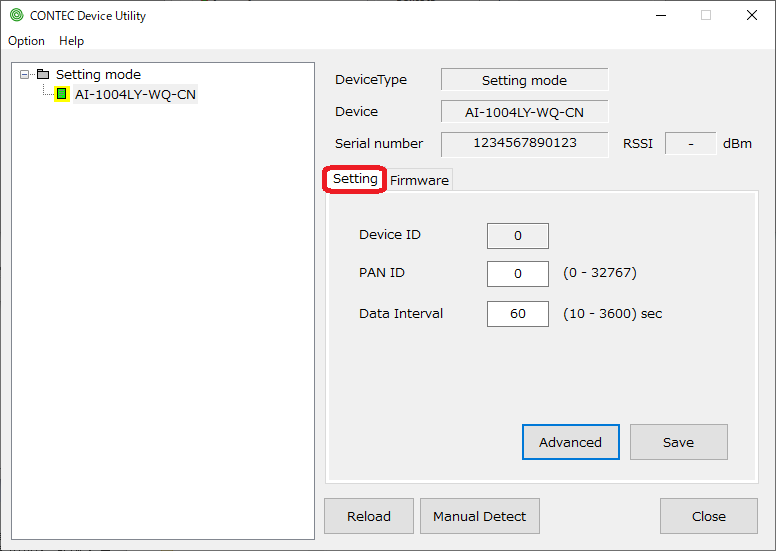776x551 pixels.
Task: Open the Help menu
Action: (71, 41)
